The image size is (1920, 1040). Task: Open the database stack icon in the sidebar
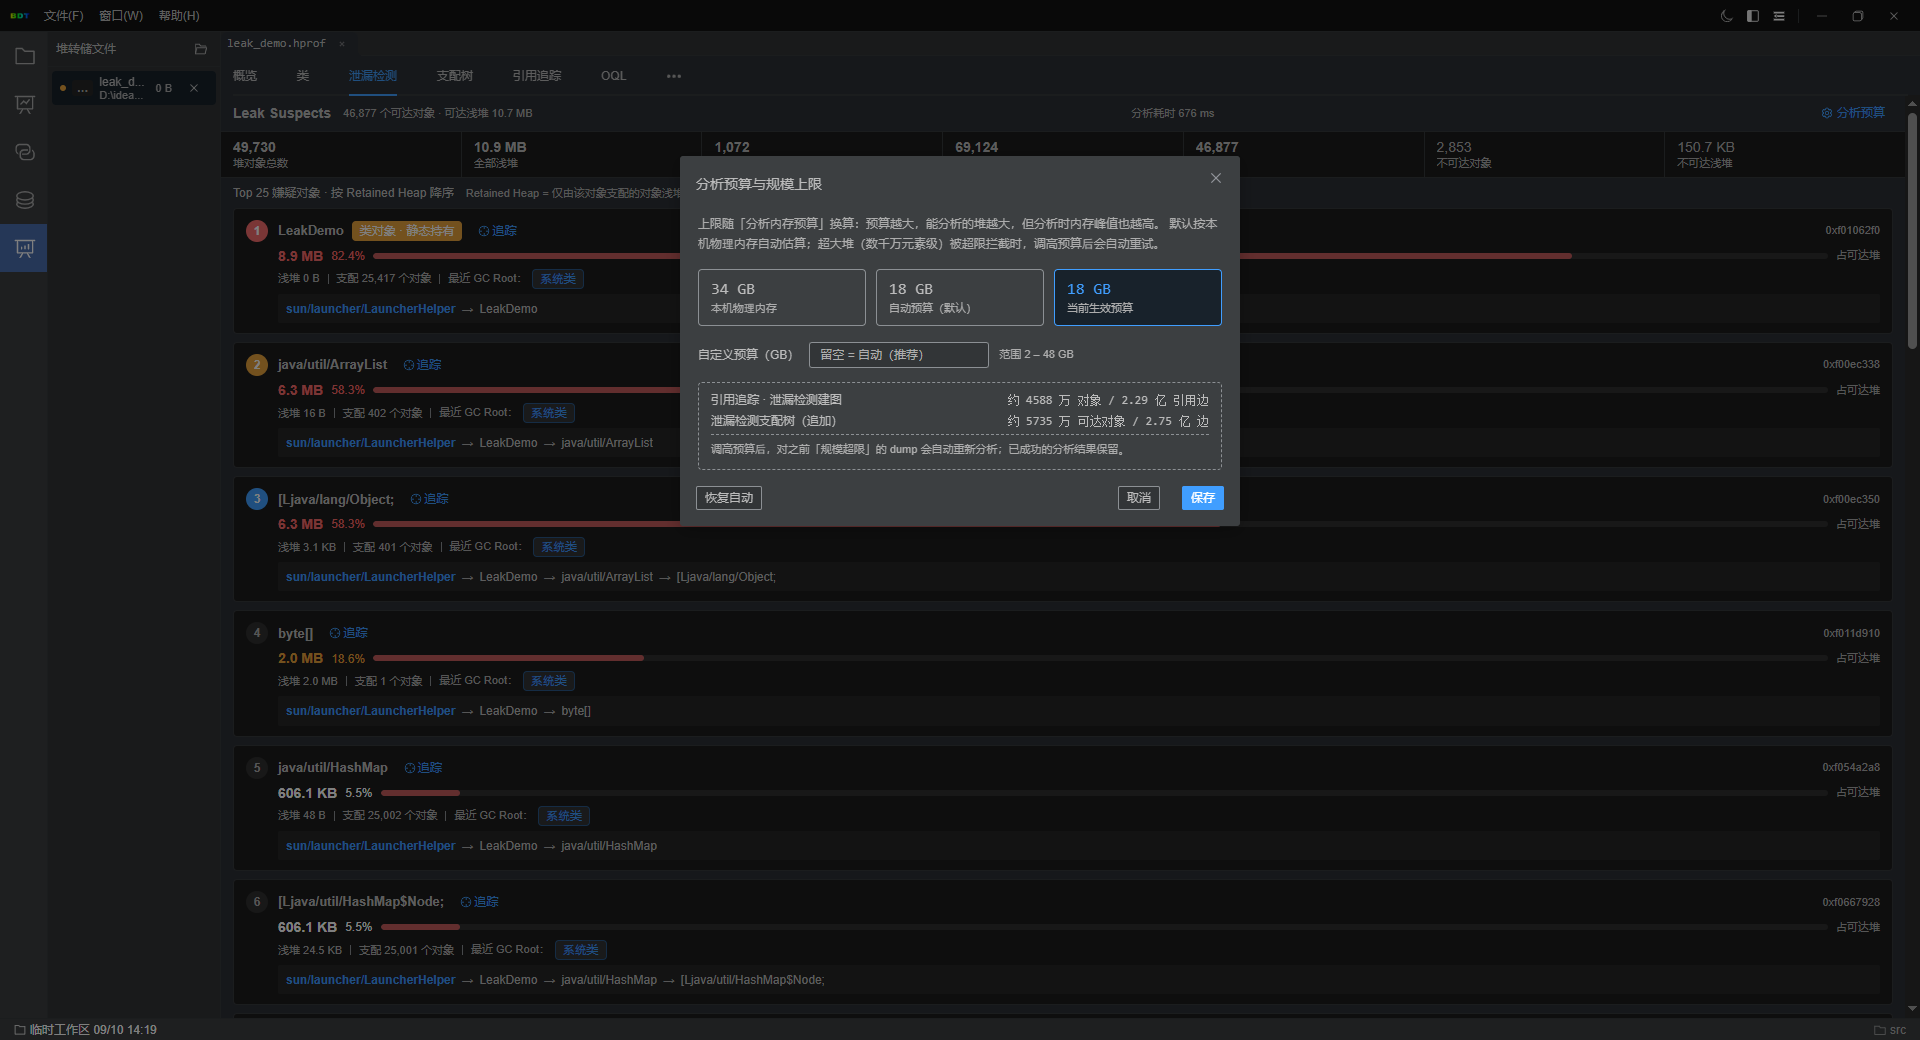25,200
